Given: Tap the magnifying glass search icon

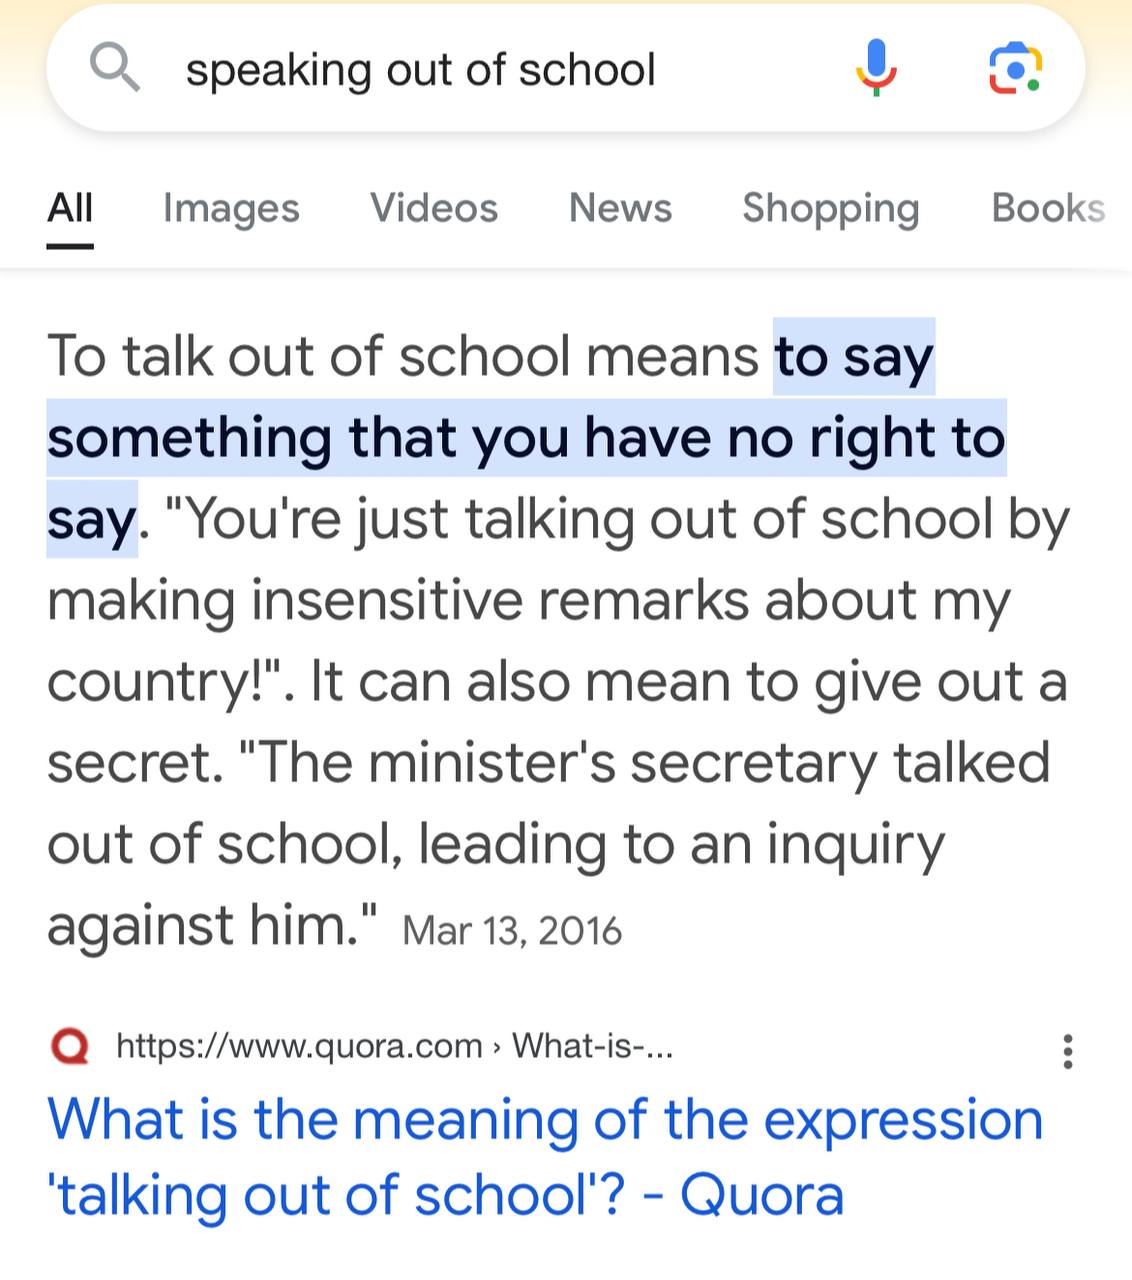Looking at the screenshot, I should [114, 67].
